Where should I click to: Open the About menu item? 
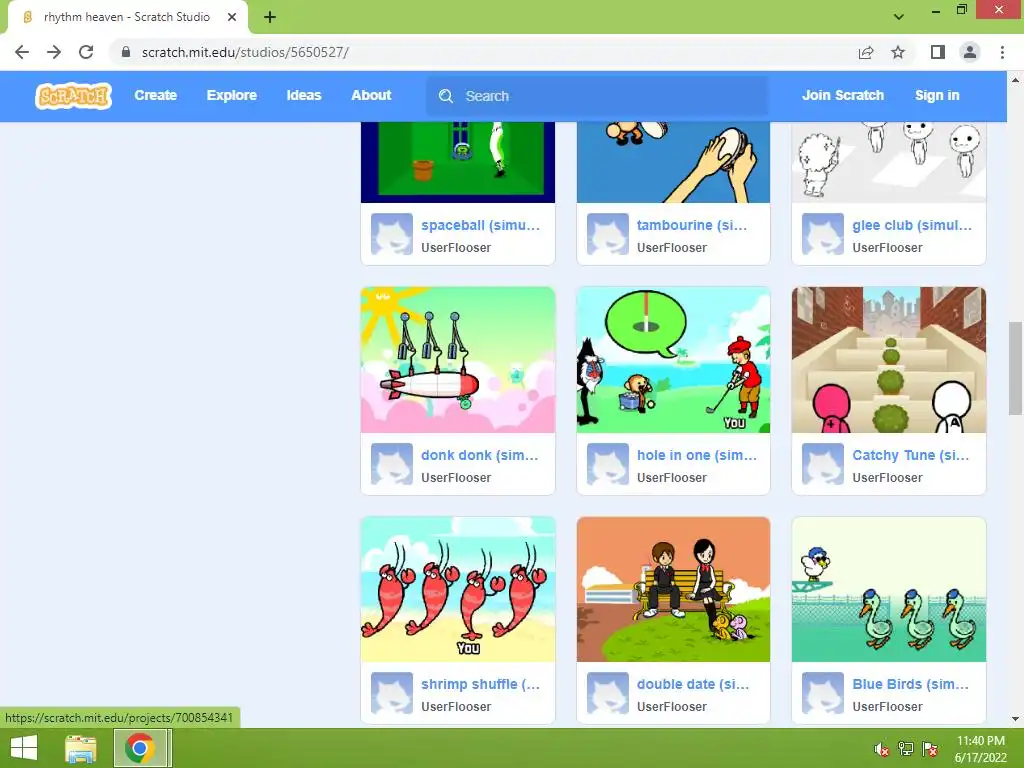(x=372, y=95)
